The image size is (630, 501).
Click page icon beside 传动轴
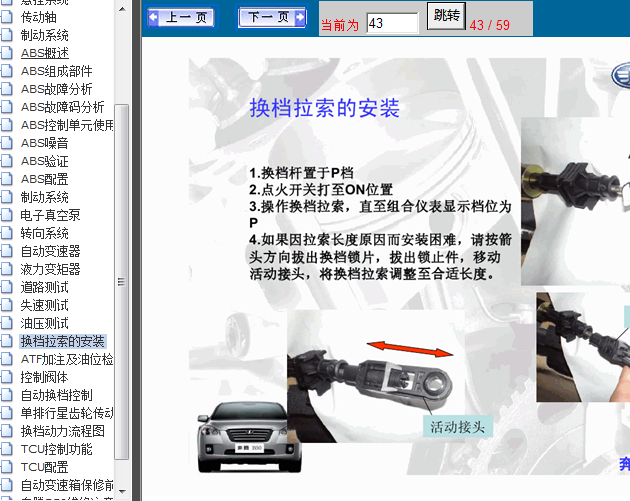point(6,17)
